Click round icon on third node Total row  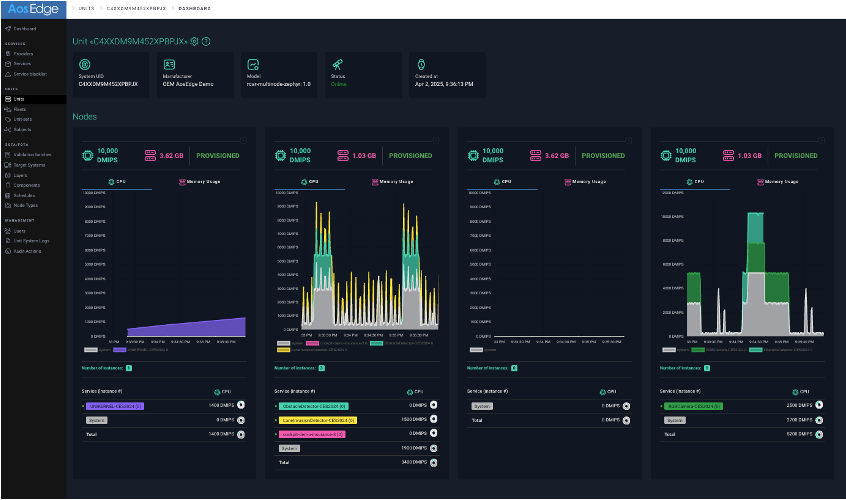tap(626, 420)
